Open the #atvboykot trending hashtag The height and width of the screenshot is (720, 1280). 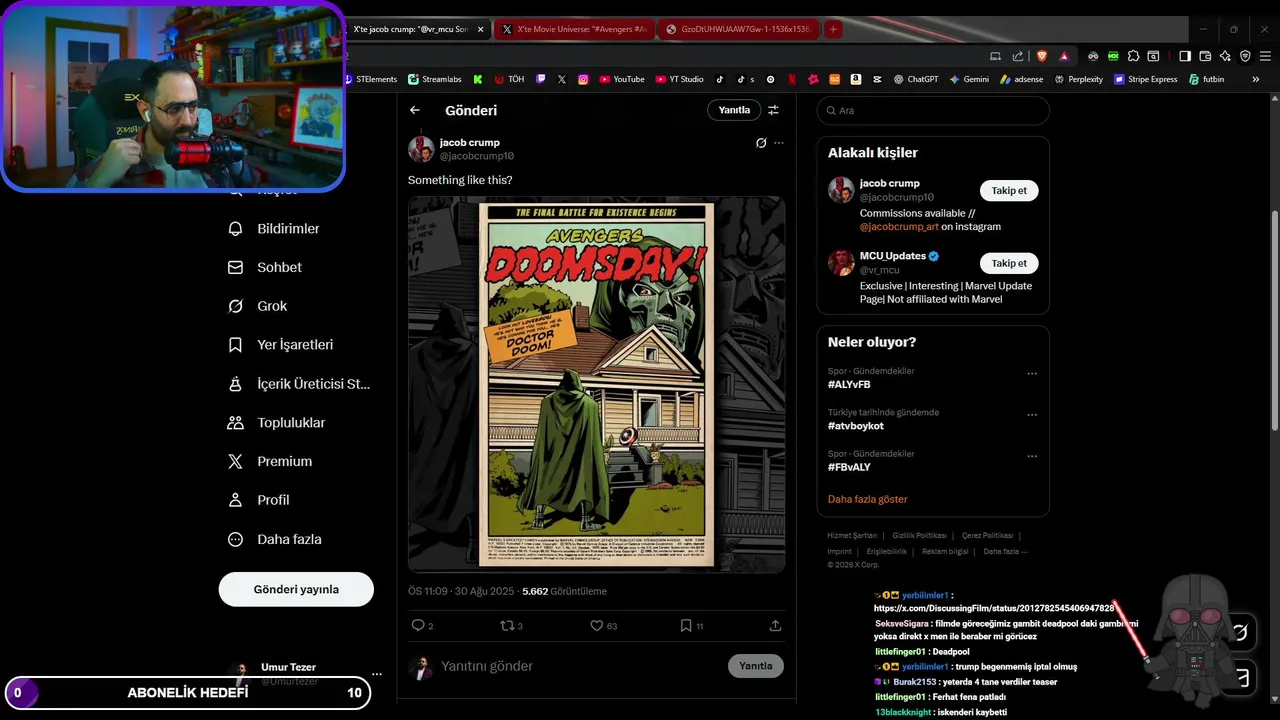tap(856, 426)
